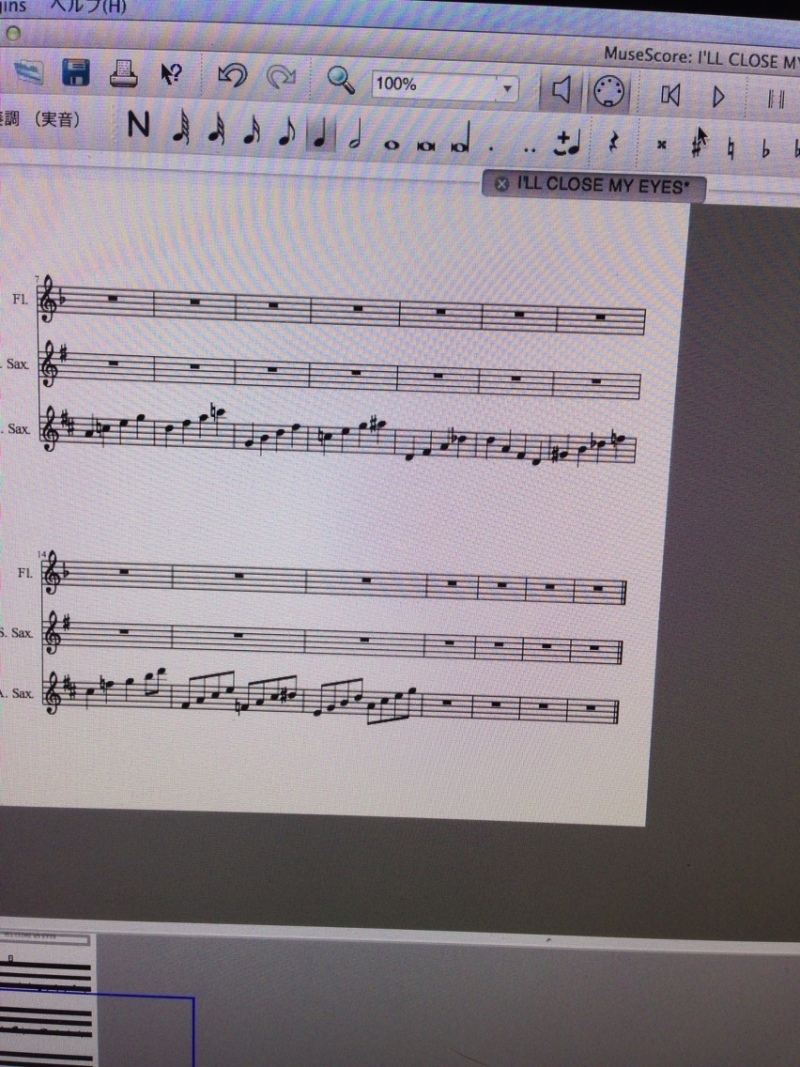Click the magnifying glass zoom icon
The image size is (800, 1067).
pos(340,80)
